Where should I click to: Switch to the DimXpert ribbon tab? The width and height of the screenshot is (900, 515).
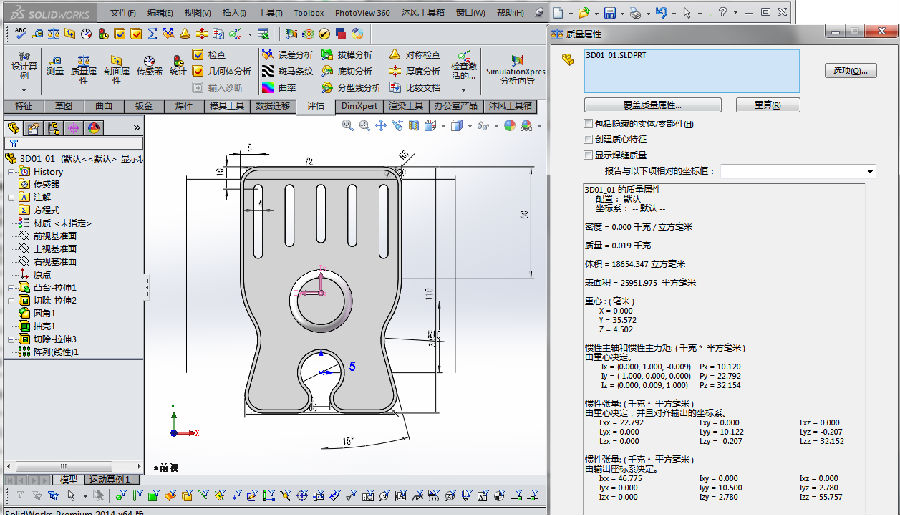(359, 106)
